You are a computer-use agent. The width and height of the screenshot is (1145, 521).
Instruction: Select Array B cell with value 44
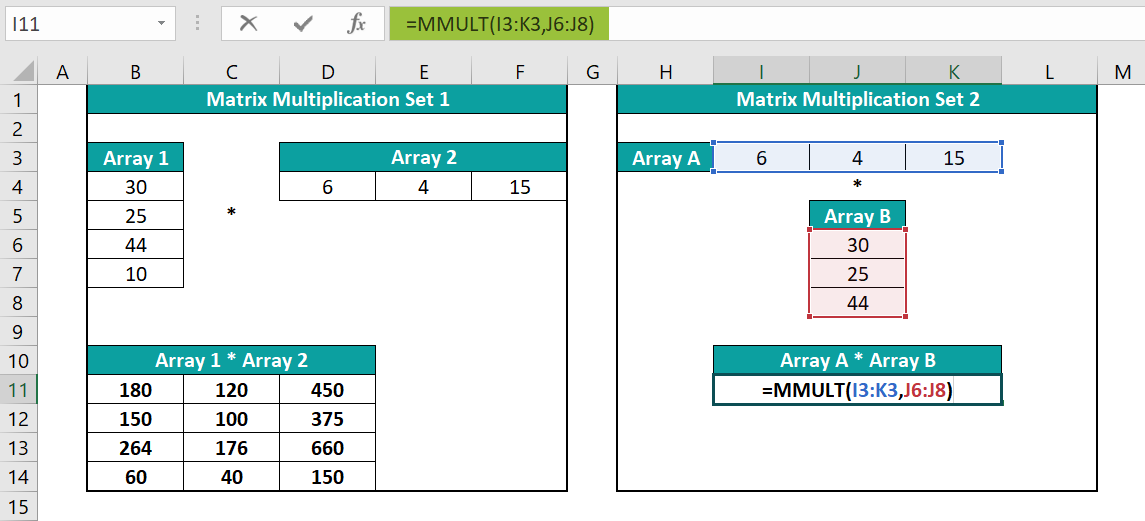click(x=857, y=303)
